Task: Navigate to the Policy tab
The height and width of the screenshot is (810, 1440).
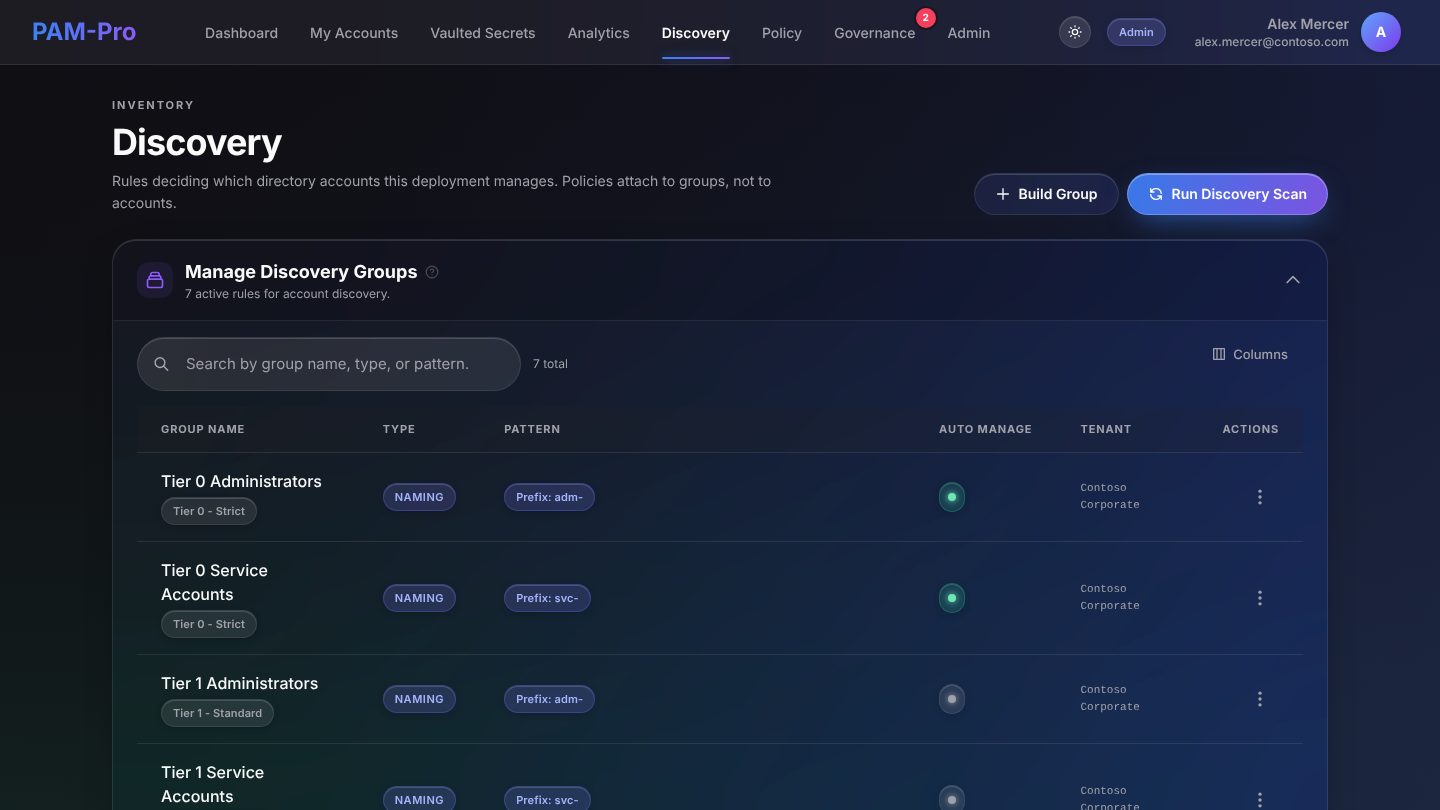Action: (782, 33)
